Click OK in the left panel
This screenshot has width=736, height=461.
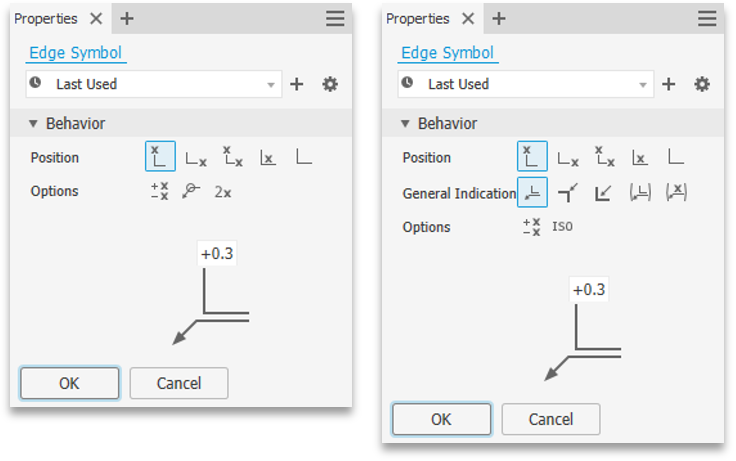click(69, 383)
